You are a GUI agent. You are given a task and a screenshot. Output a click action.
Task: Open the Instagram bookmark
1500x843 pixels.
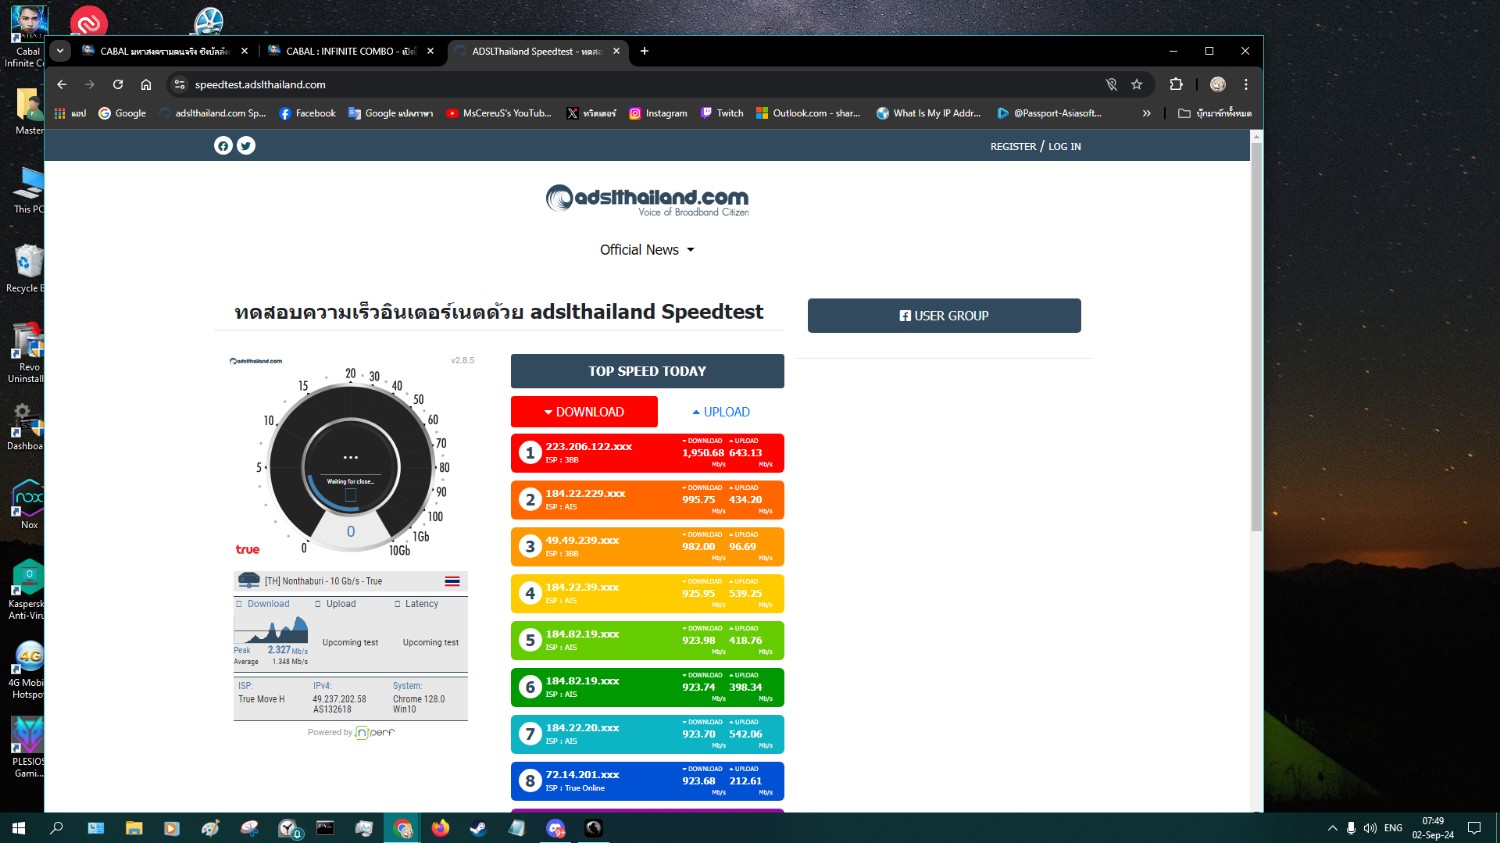(658, 114)
